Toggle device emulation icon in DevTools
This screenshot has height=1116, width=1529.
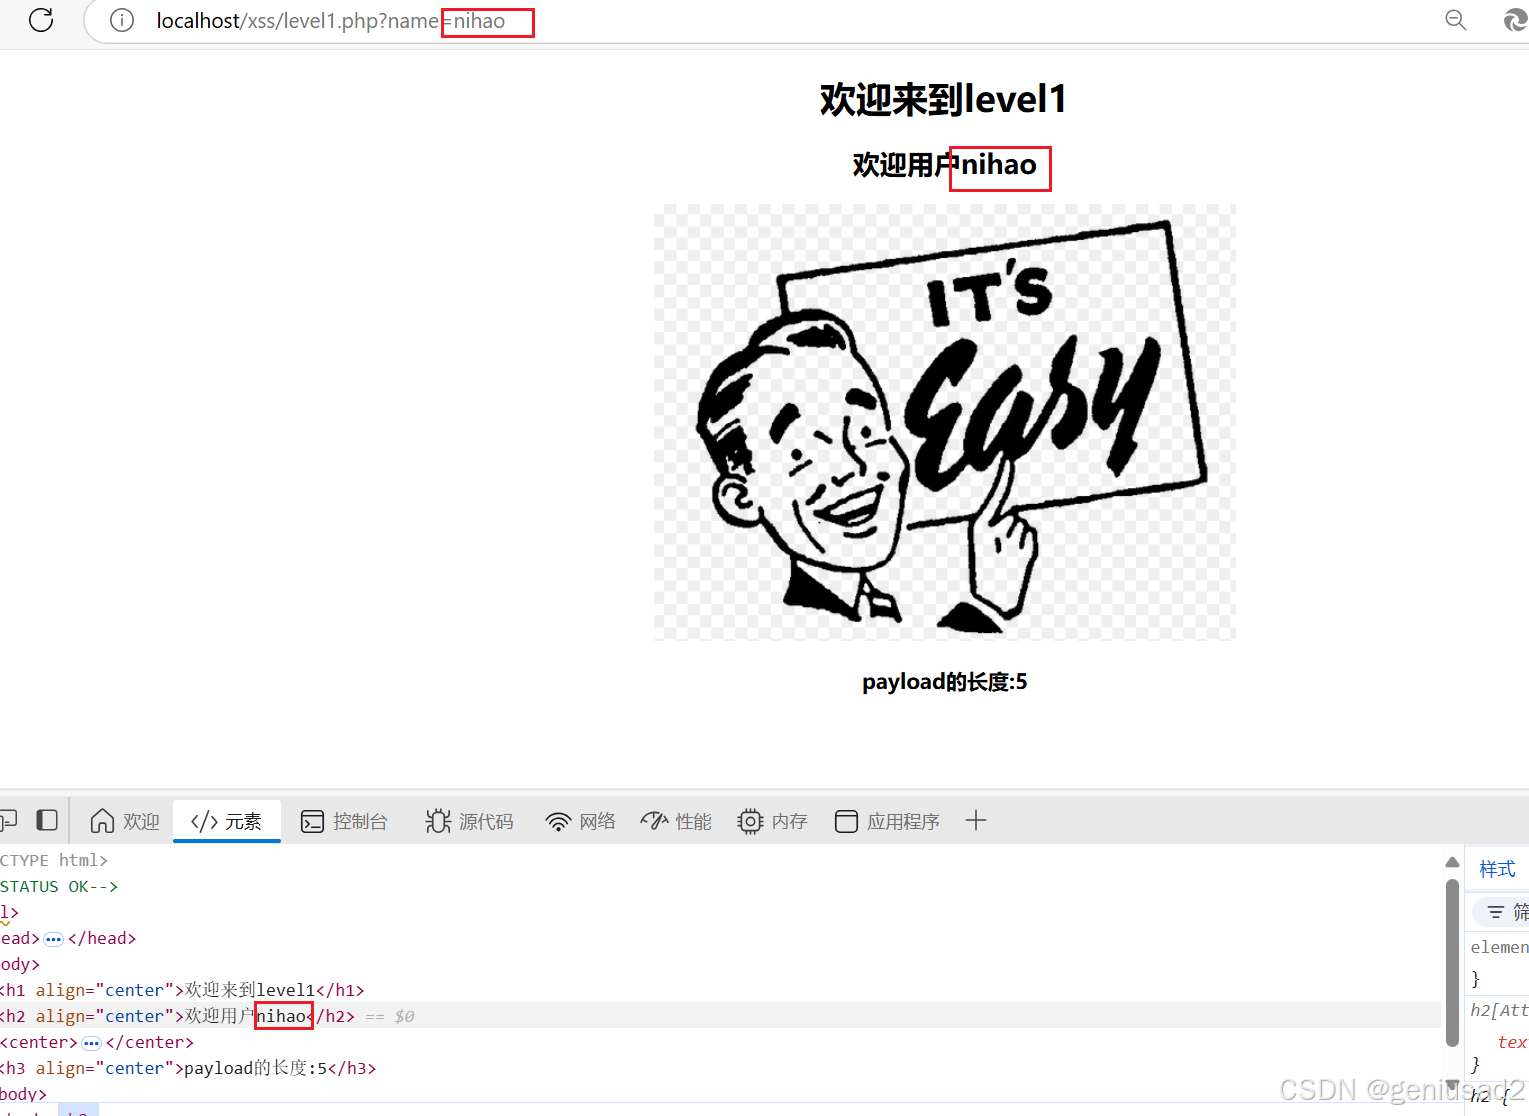coord(8,821)
